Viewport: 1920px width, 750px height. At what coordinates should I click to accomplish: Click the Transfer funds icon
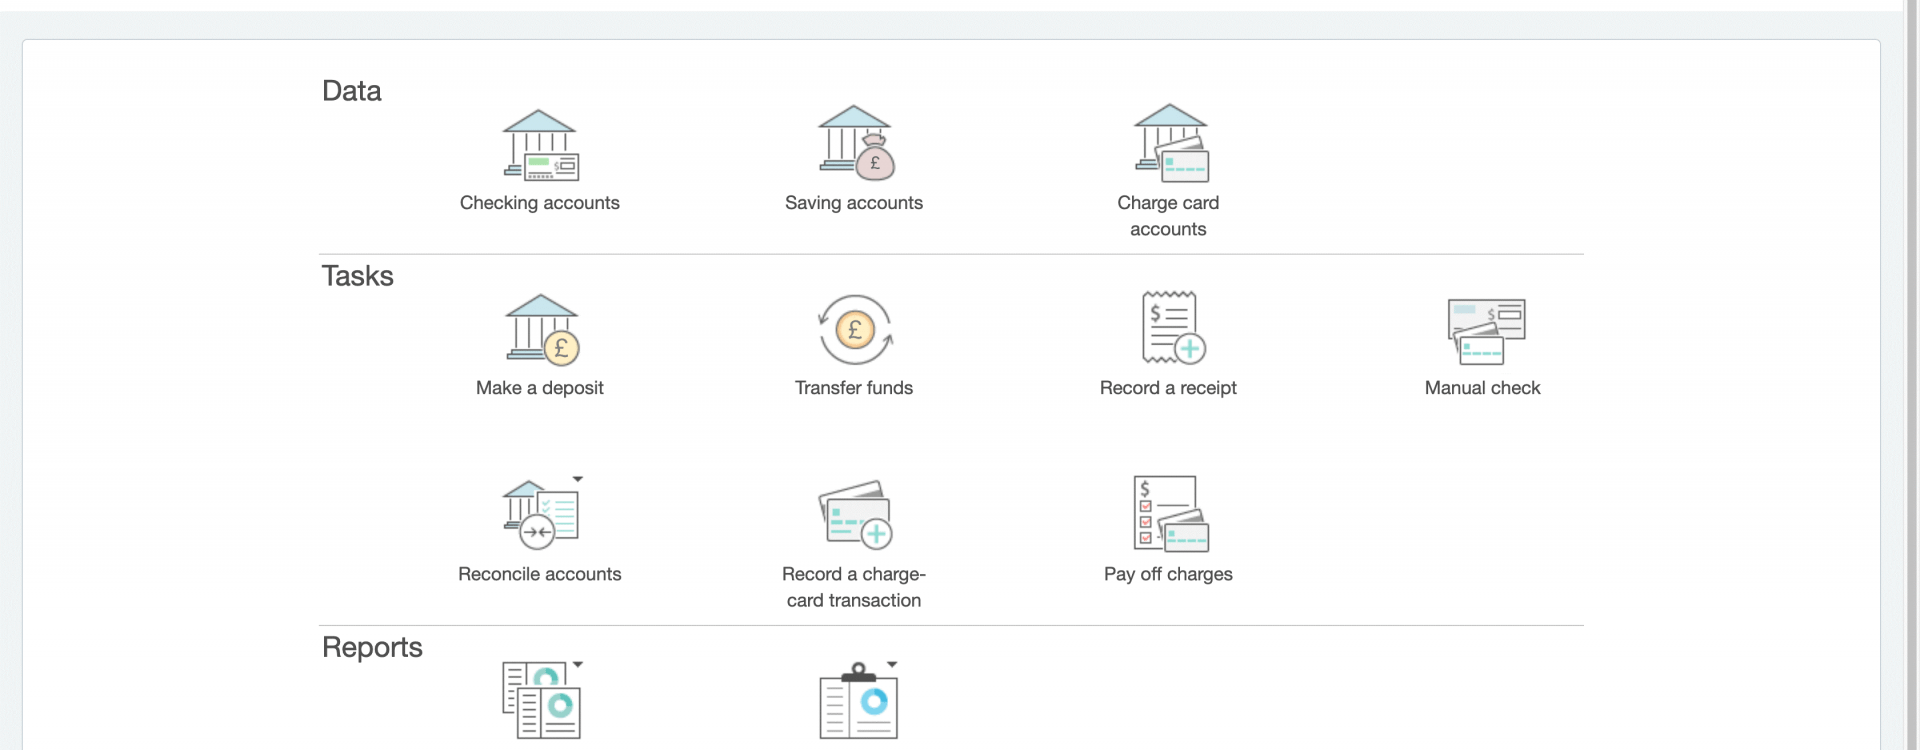point(855,330)
